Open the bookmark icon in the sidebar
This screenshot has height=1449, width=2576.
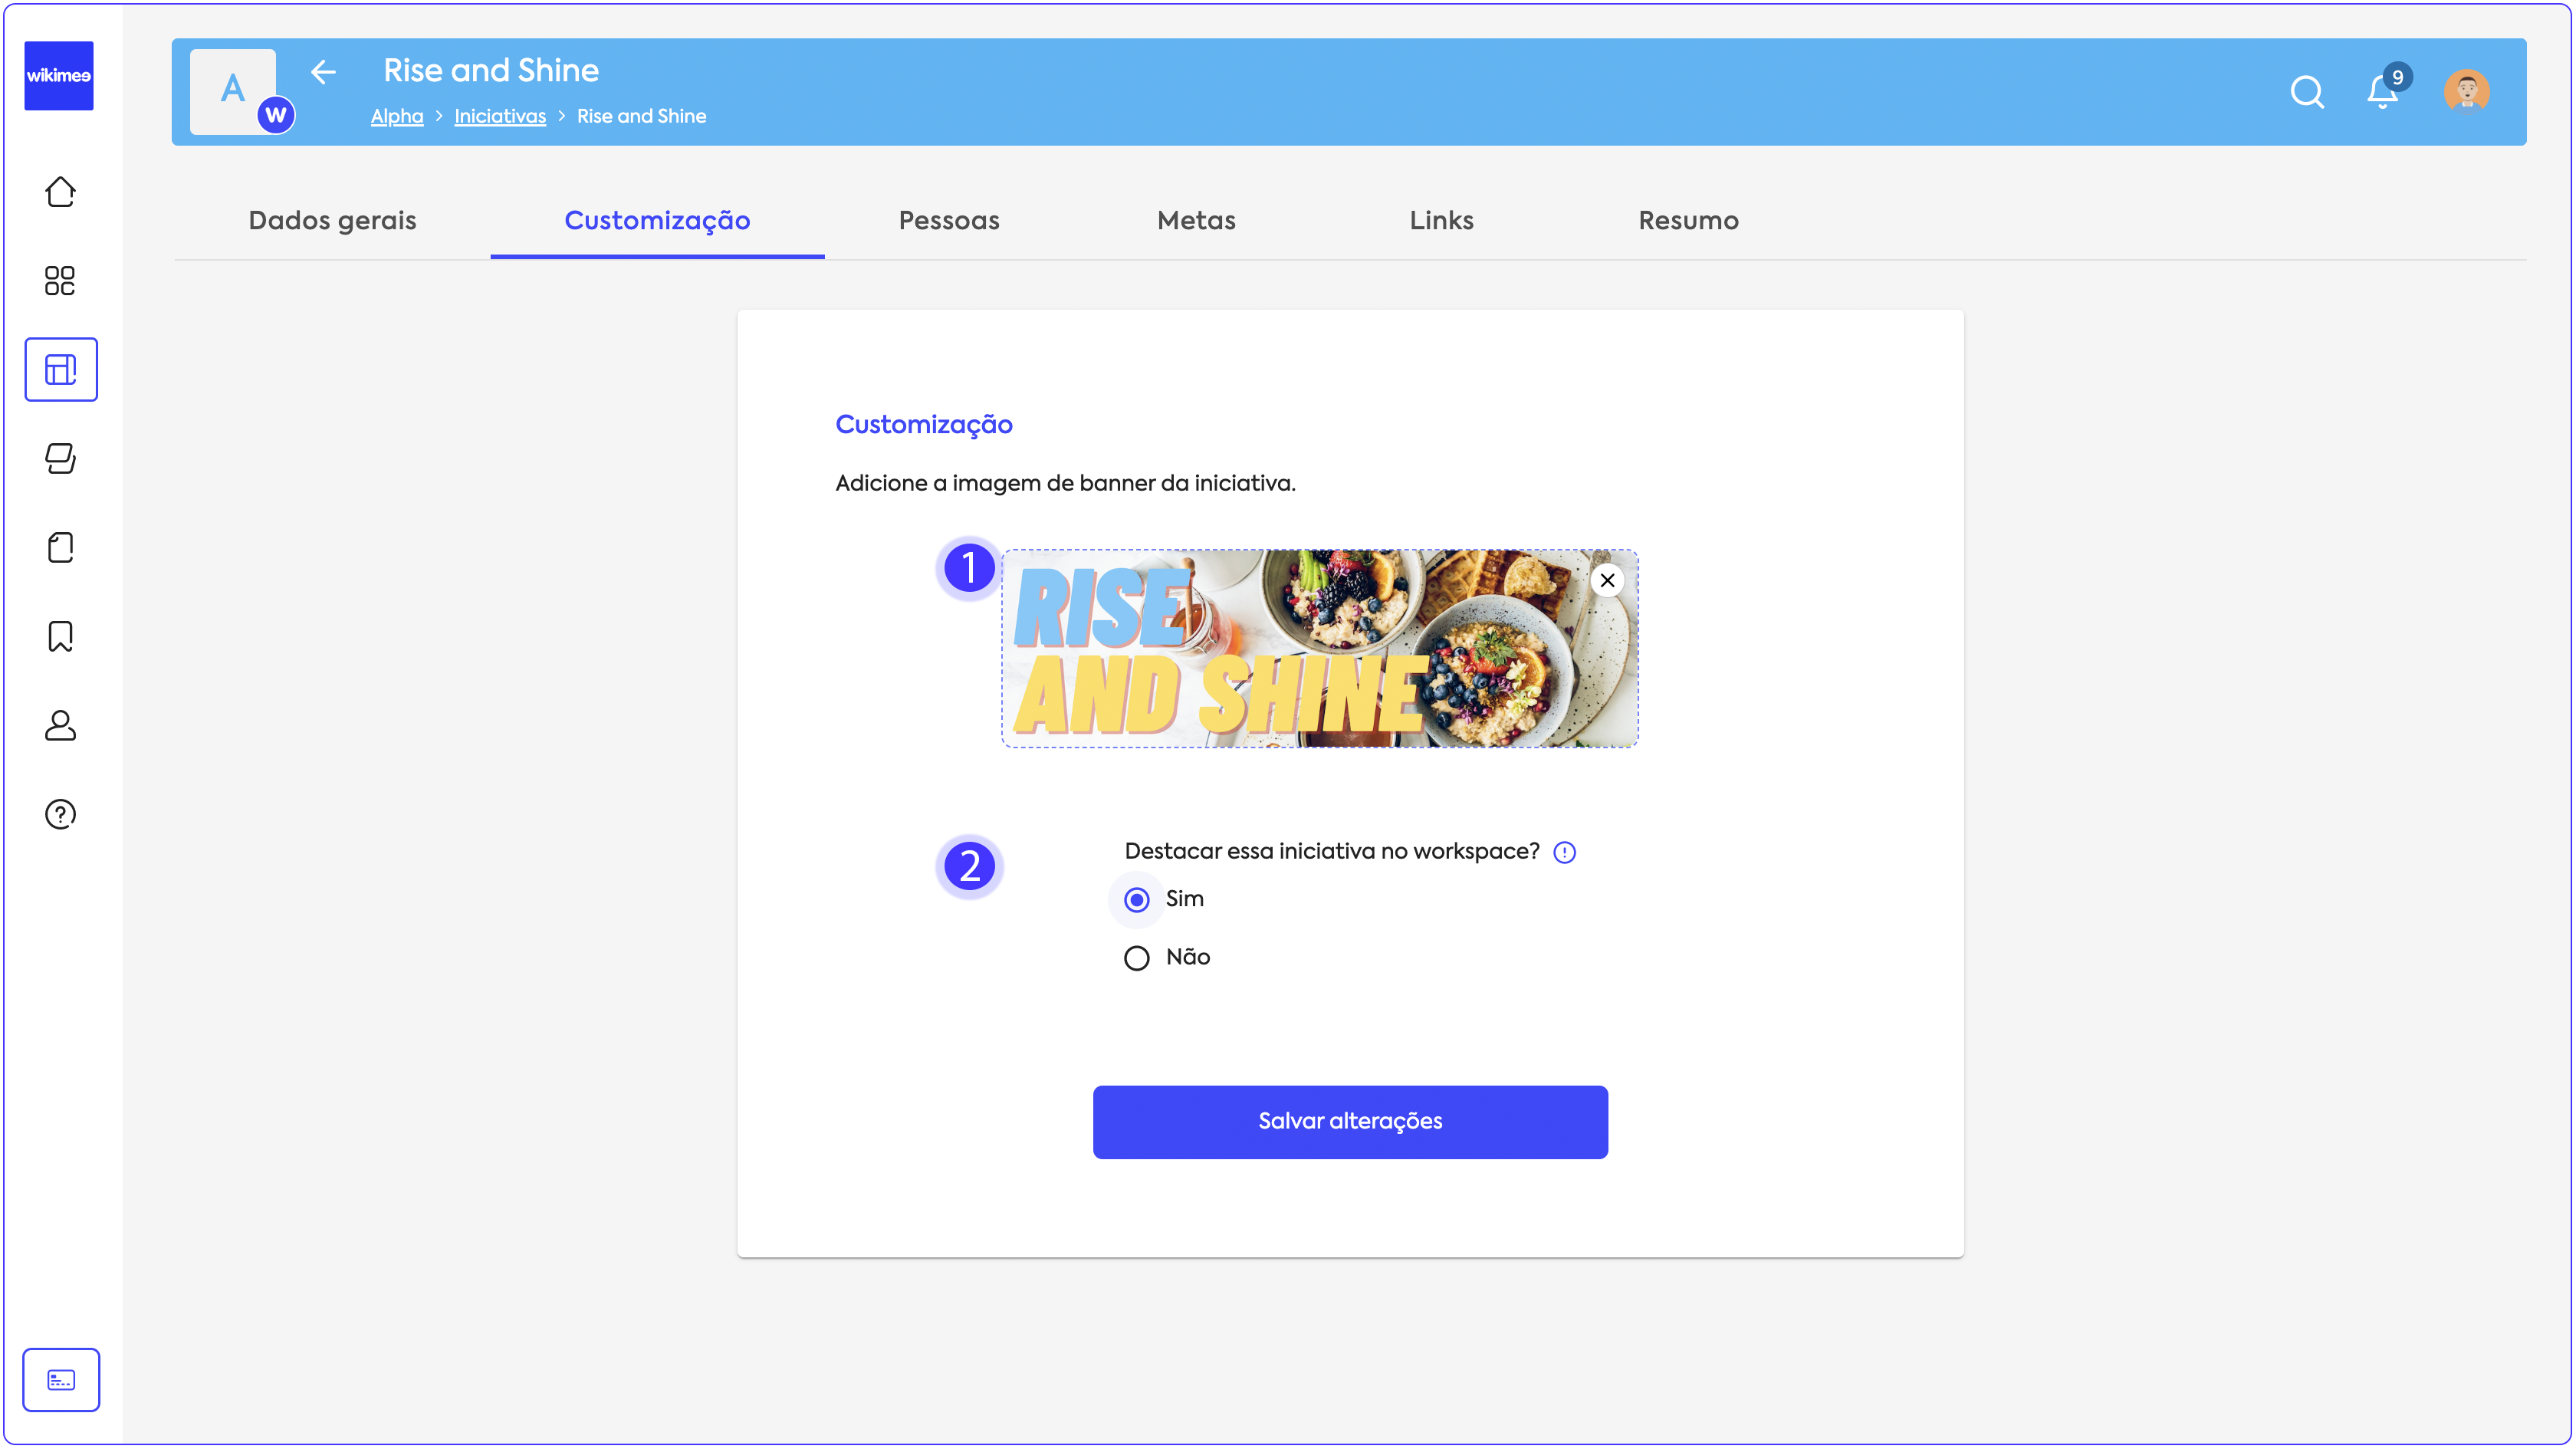tap(60, 637)
